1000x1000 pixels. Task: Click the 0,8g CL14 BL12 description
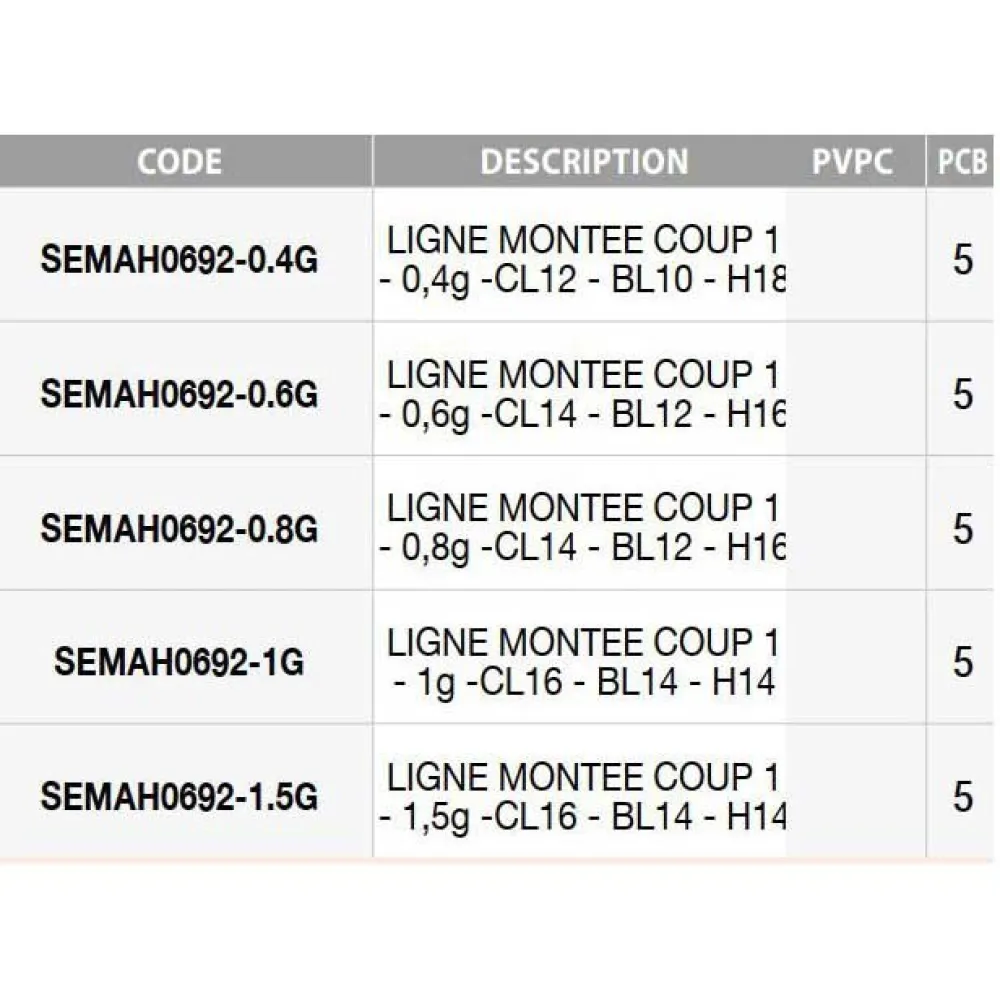(582, 528)
